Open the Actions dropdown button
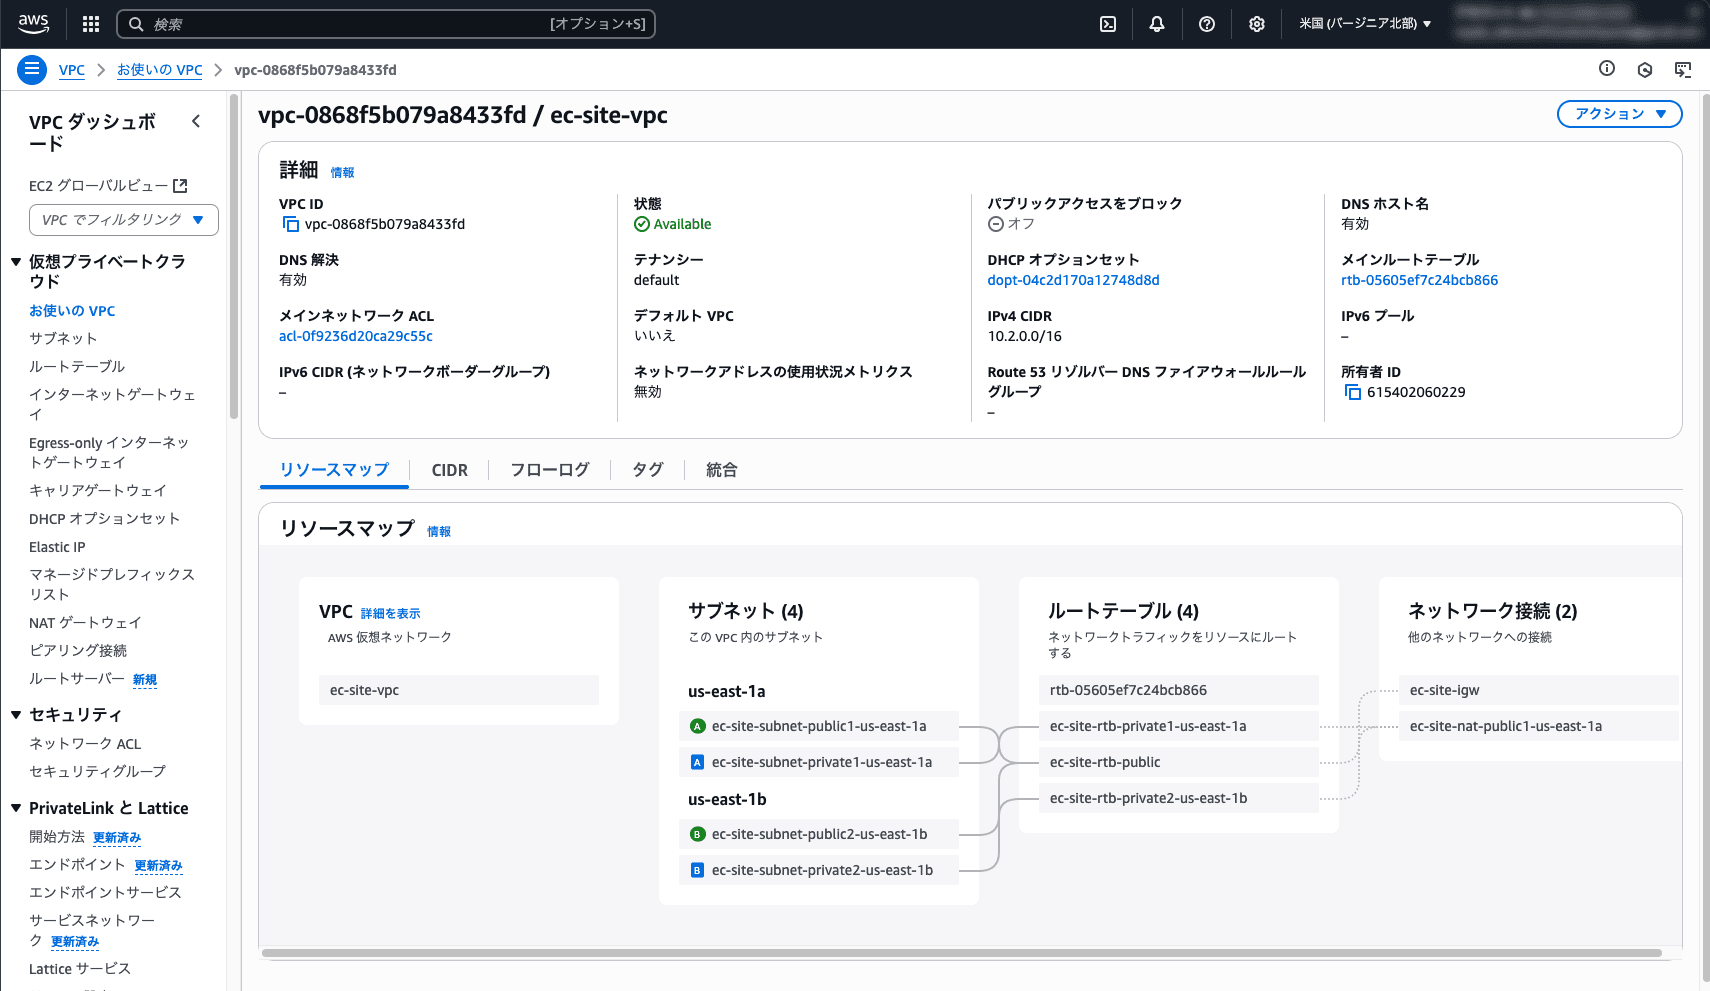The image size is (1710, 991). point(1619,114)
